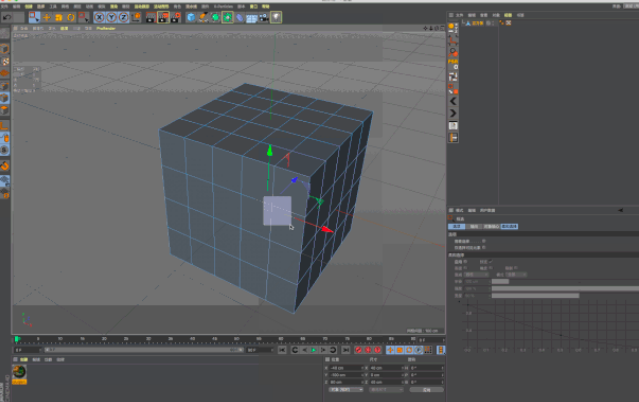Open the Edit Render Settings icon
Image resolution: width=639 pixels, height=402 pixels.
[x=176, y=17]
